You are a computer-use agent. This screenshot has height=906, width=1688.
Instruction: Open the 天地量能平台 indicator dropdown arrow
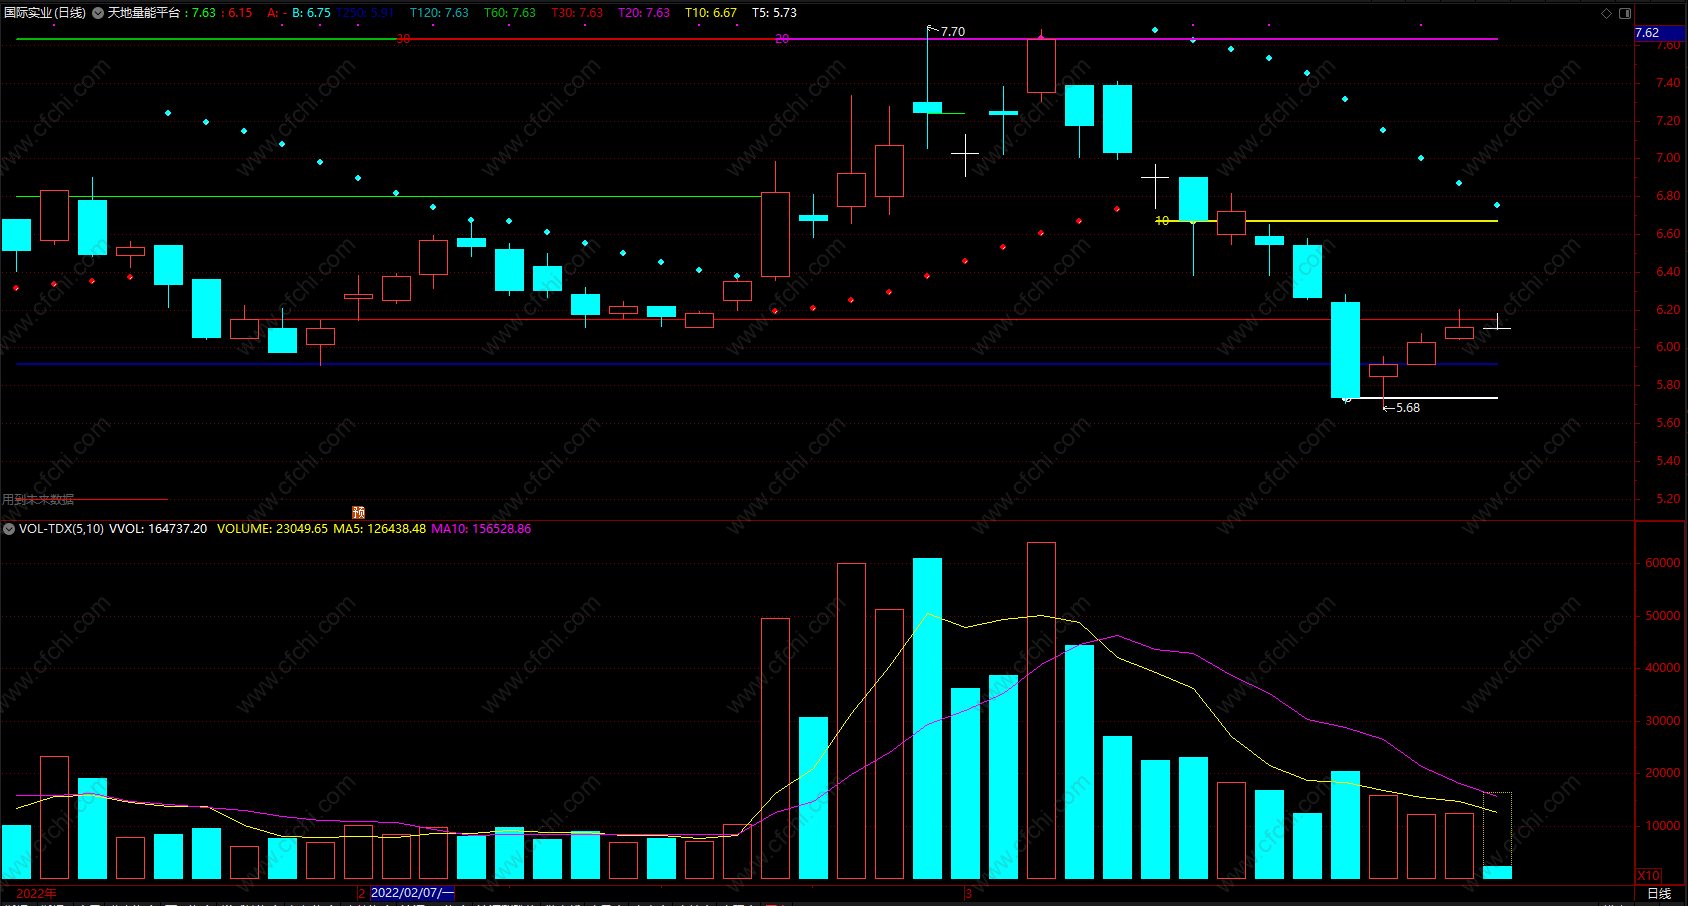click(98, 13)
